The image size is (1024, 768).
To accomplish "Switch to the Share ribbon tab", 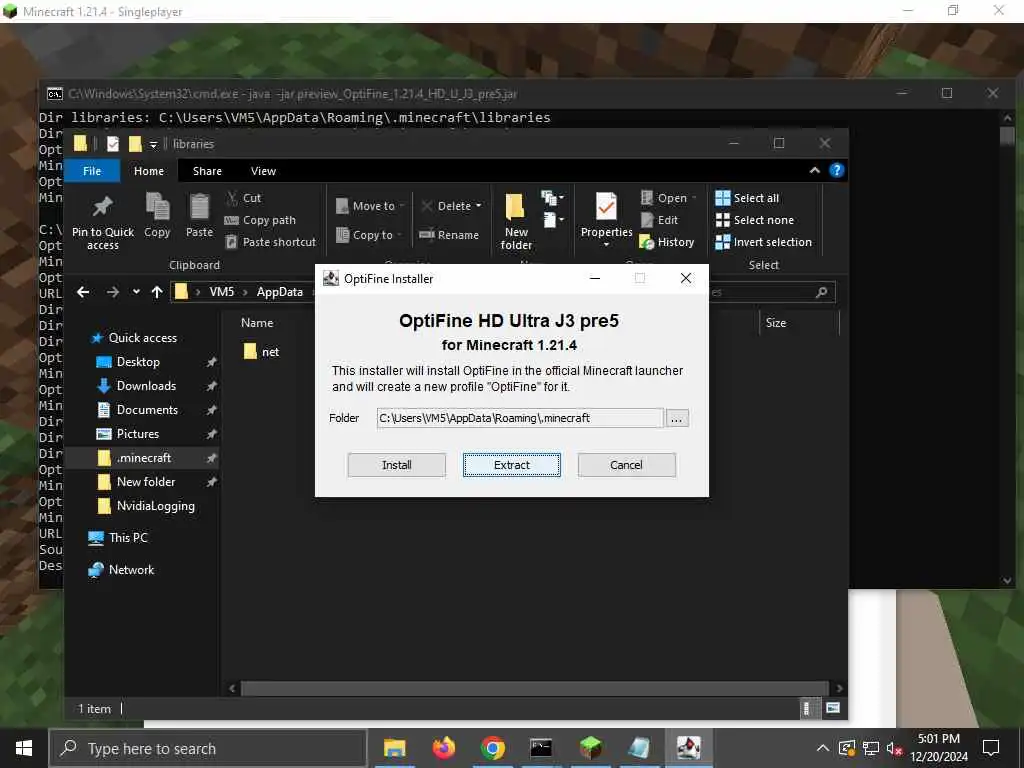I will tap(207, 171).
